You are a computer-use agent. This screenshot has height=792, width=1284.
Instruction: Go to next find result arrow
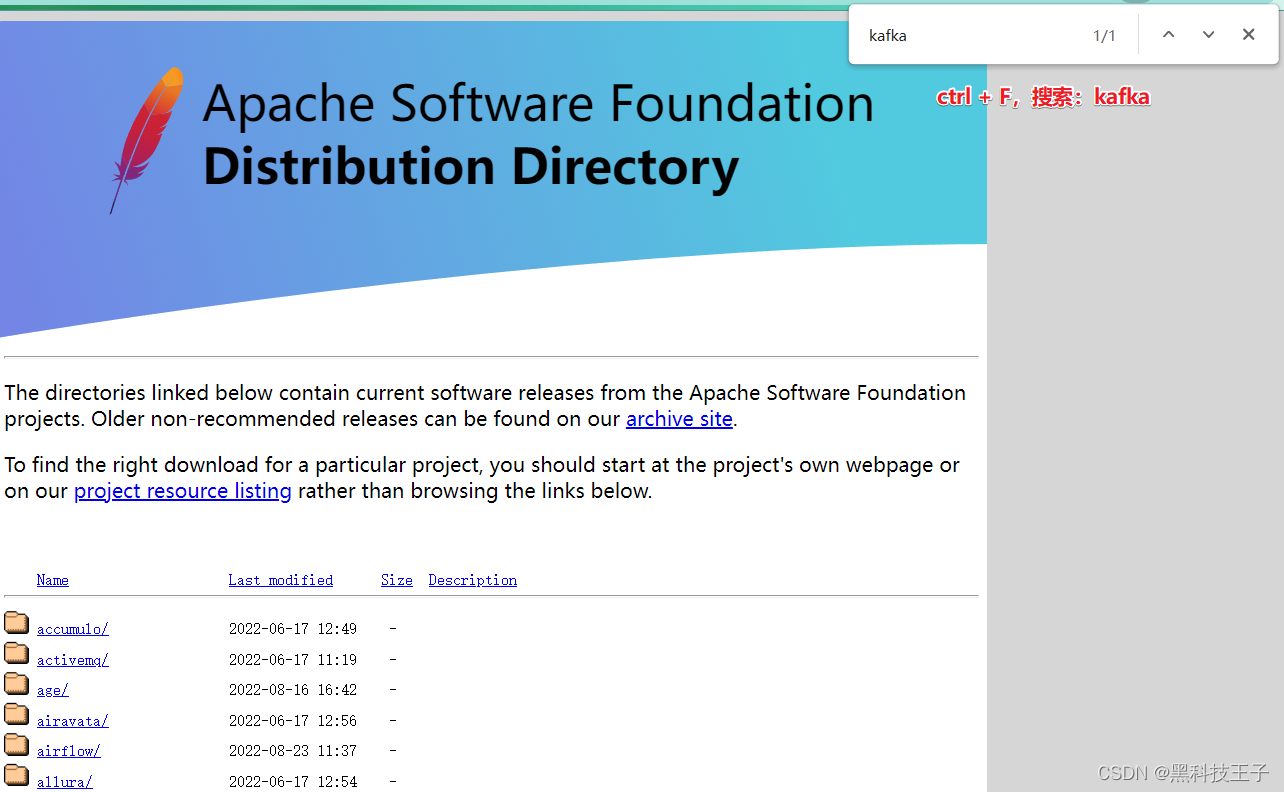click(1208, 35)
